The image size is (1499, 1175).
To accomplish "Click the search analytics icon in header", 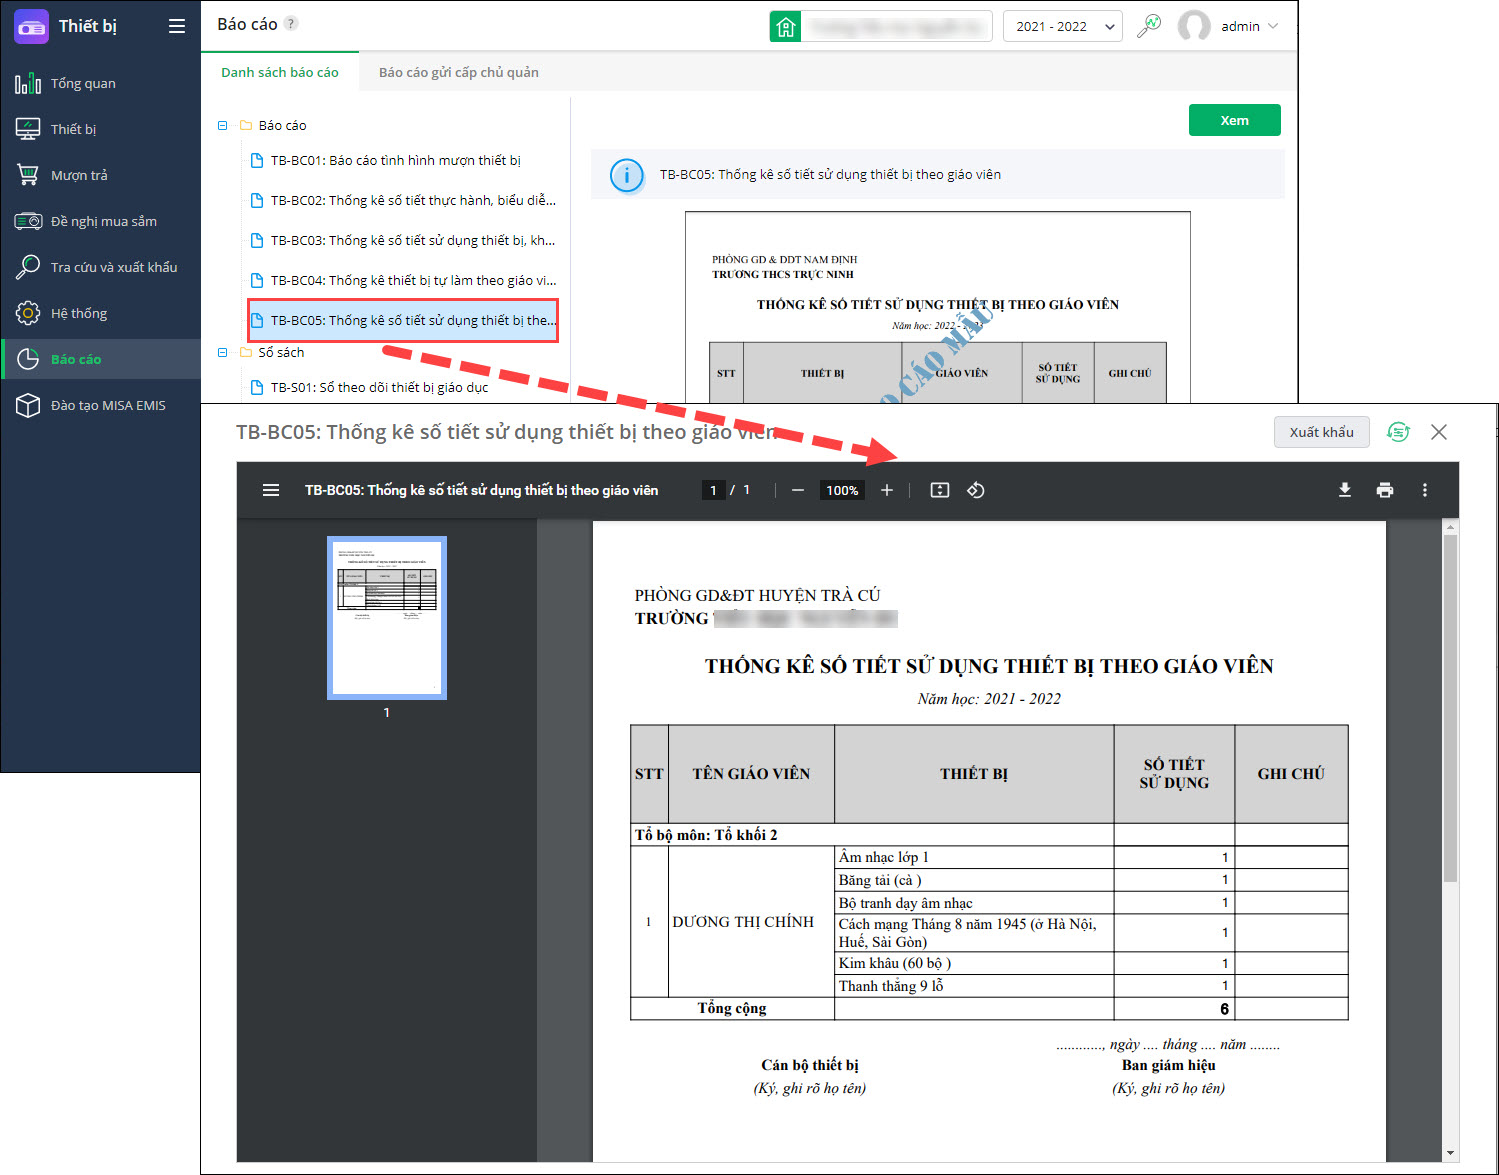I will [1149, 26].
